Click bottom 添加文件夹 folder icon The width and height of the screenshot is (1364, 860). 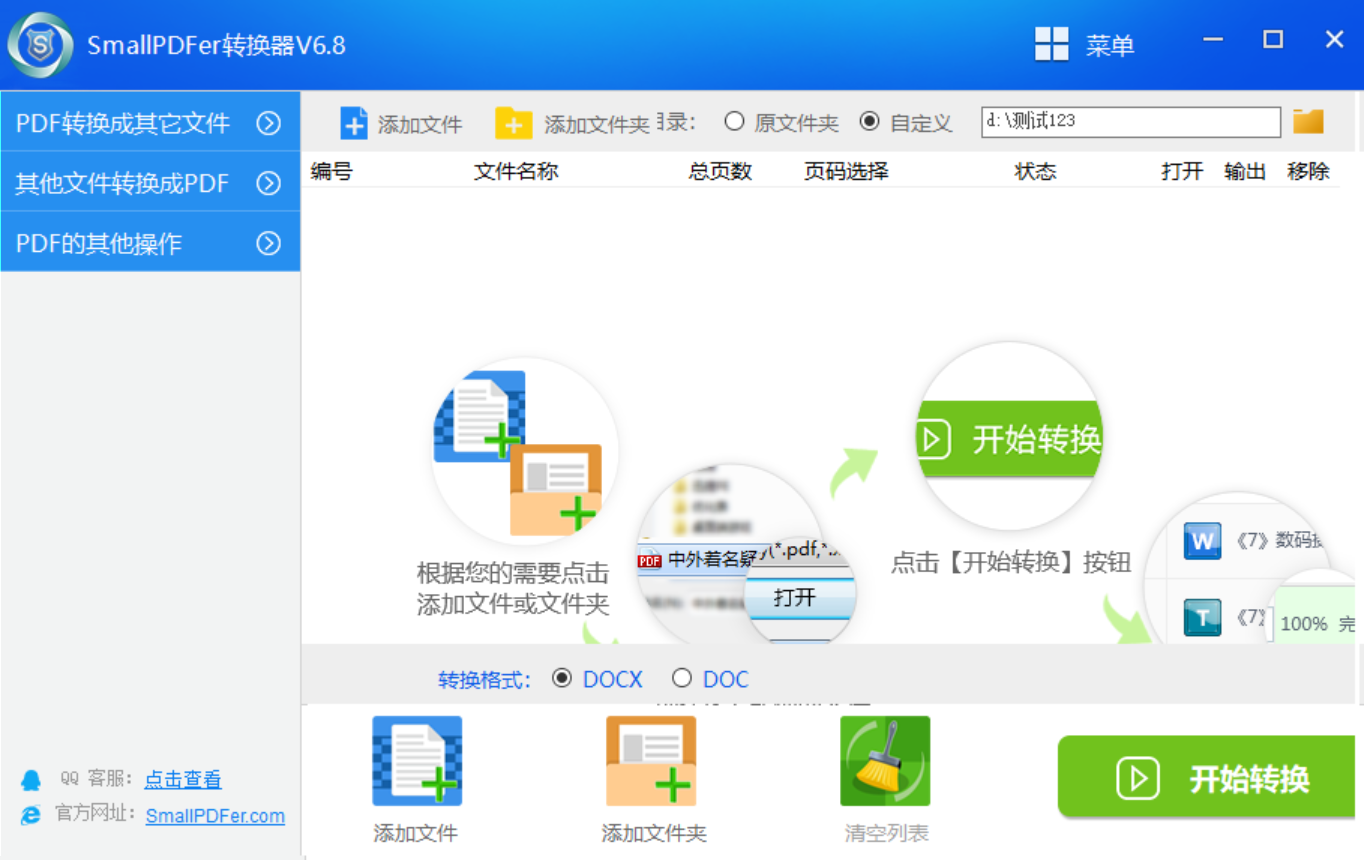651,761
